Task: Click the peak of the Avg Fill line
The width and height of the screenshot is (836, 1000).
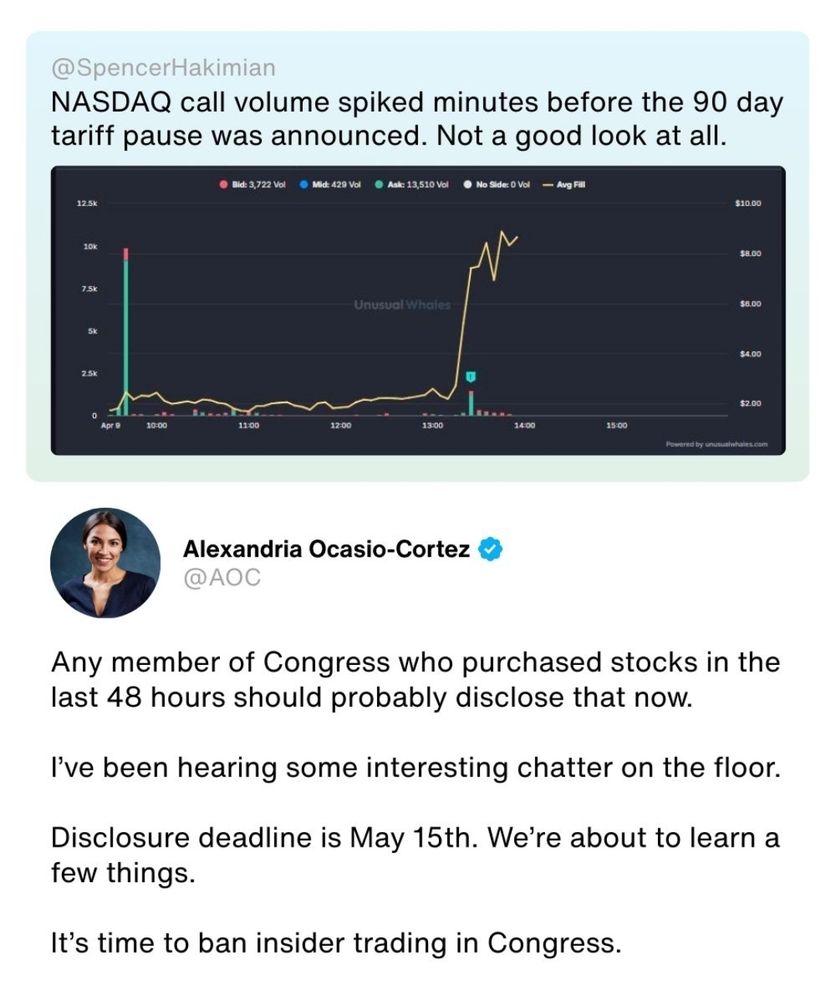Action: 501,232
